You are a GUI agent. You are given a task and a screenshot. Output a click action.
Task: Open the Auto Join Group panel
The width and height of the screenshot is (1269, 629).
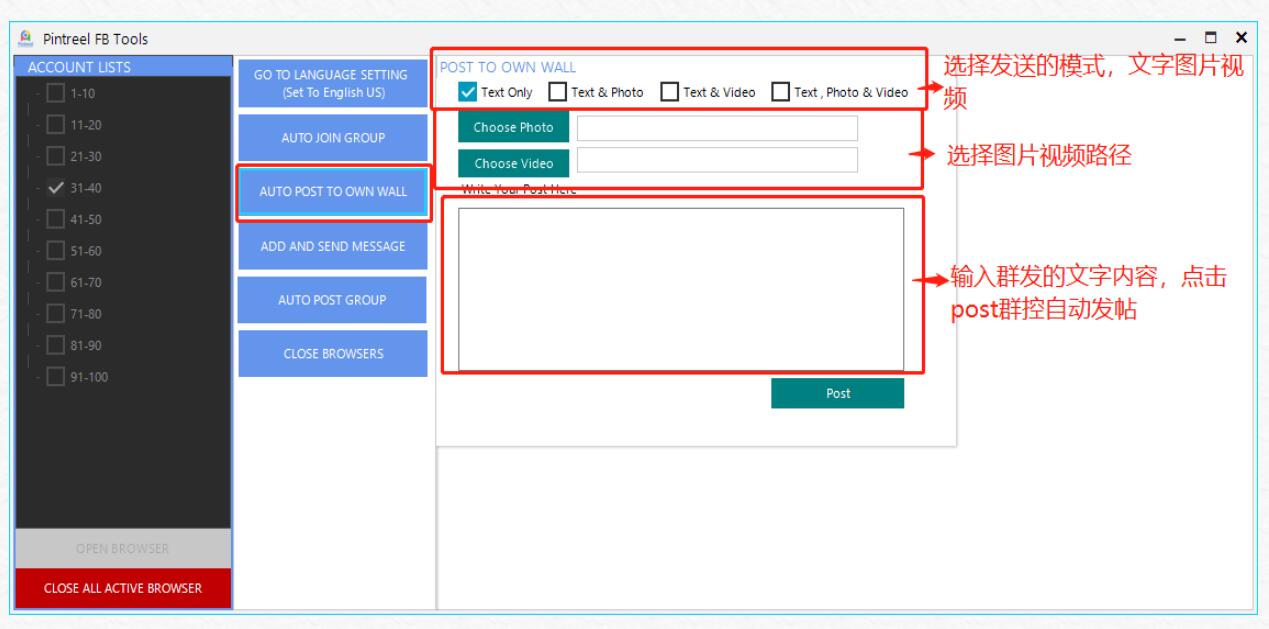(x=333, y=137)
